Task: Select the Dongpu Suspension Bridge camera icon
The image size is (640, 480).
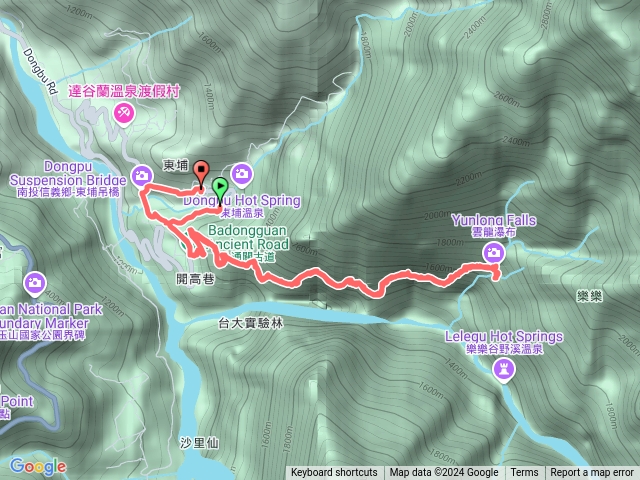Action: point(142,176)
